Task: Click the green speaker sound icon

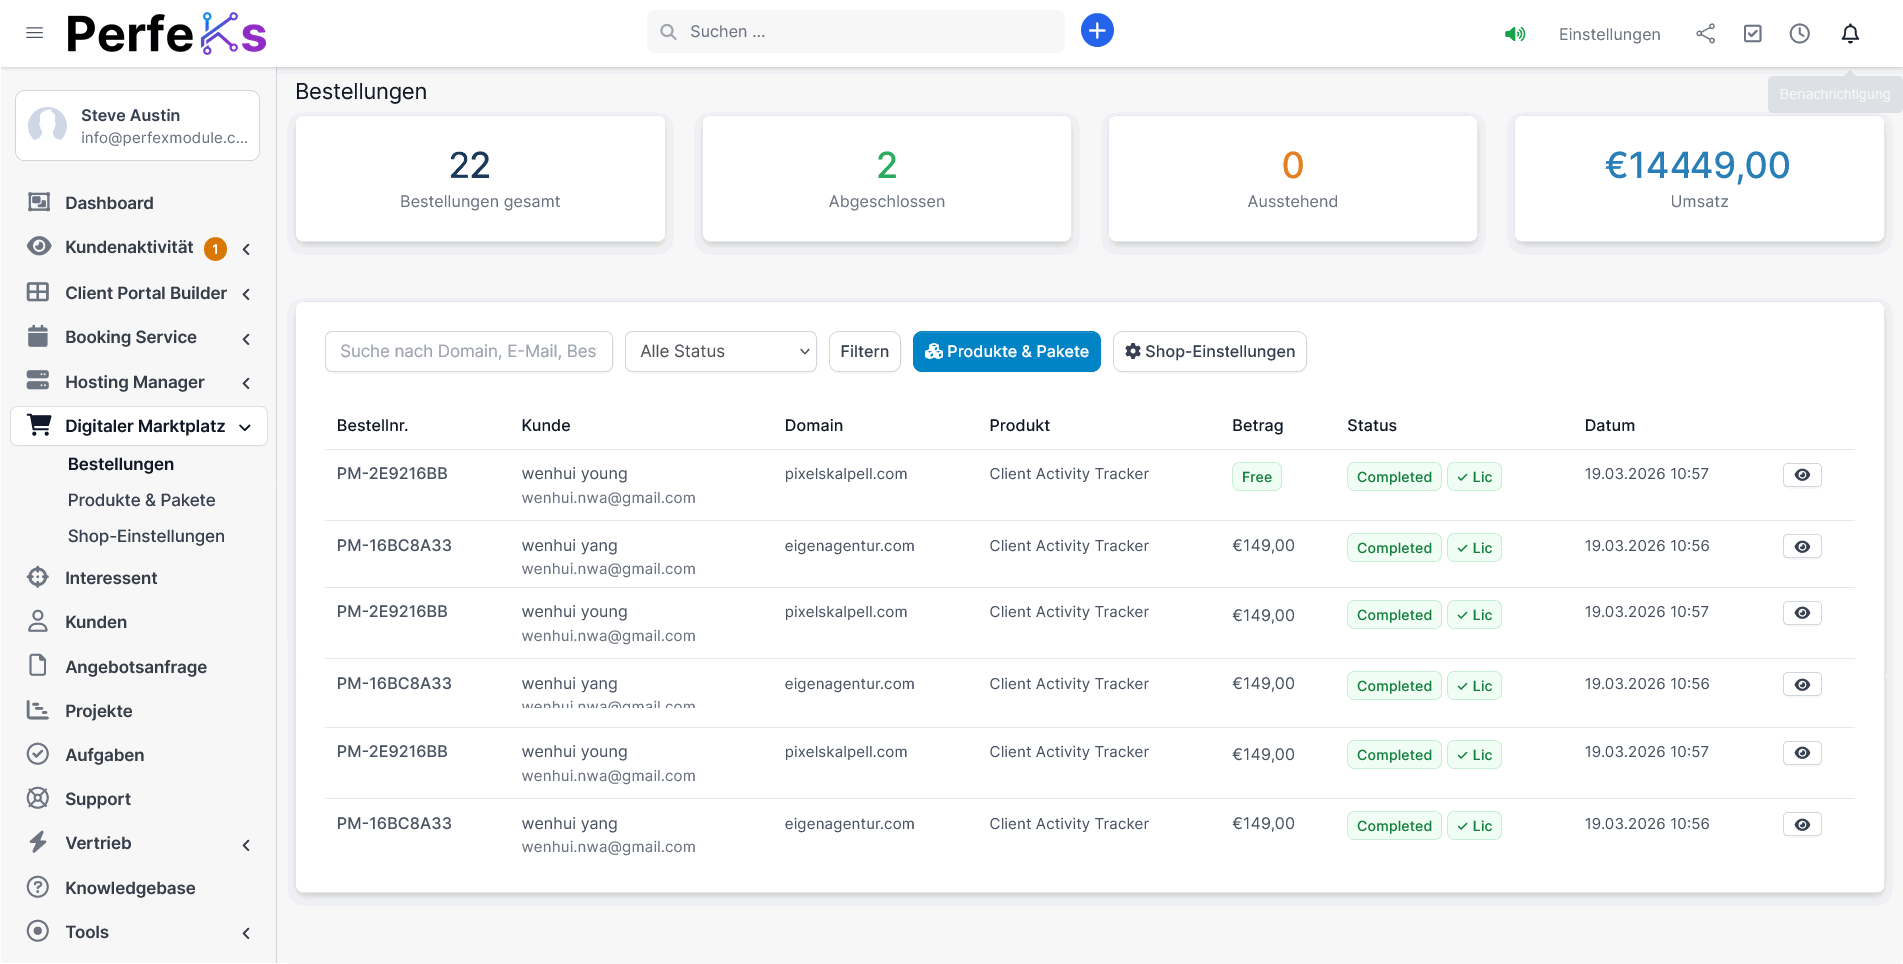Action: (1515, 34)
